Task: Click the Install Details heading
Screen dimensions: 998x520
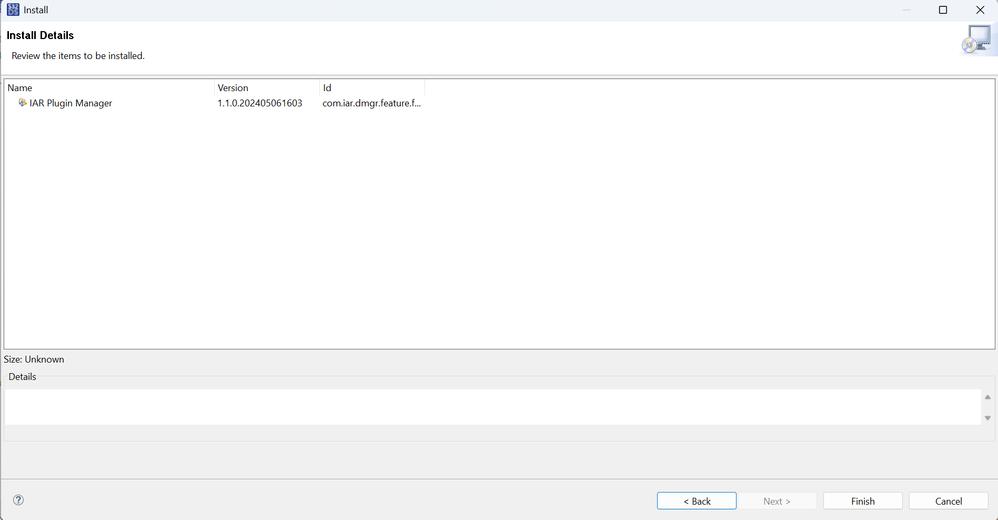Action: (x=40, y=36)
